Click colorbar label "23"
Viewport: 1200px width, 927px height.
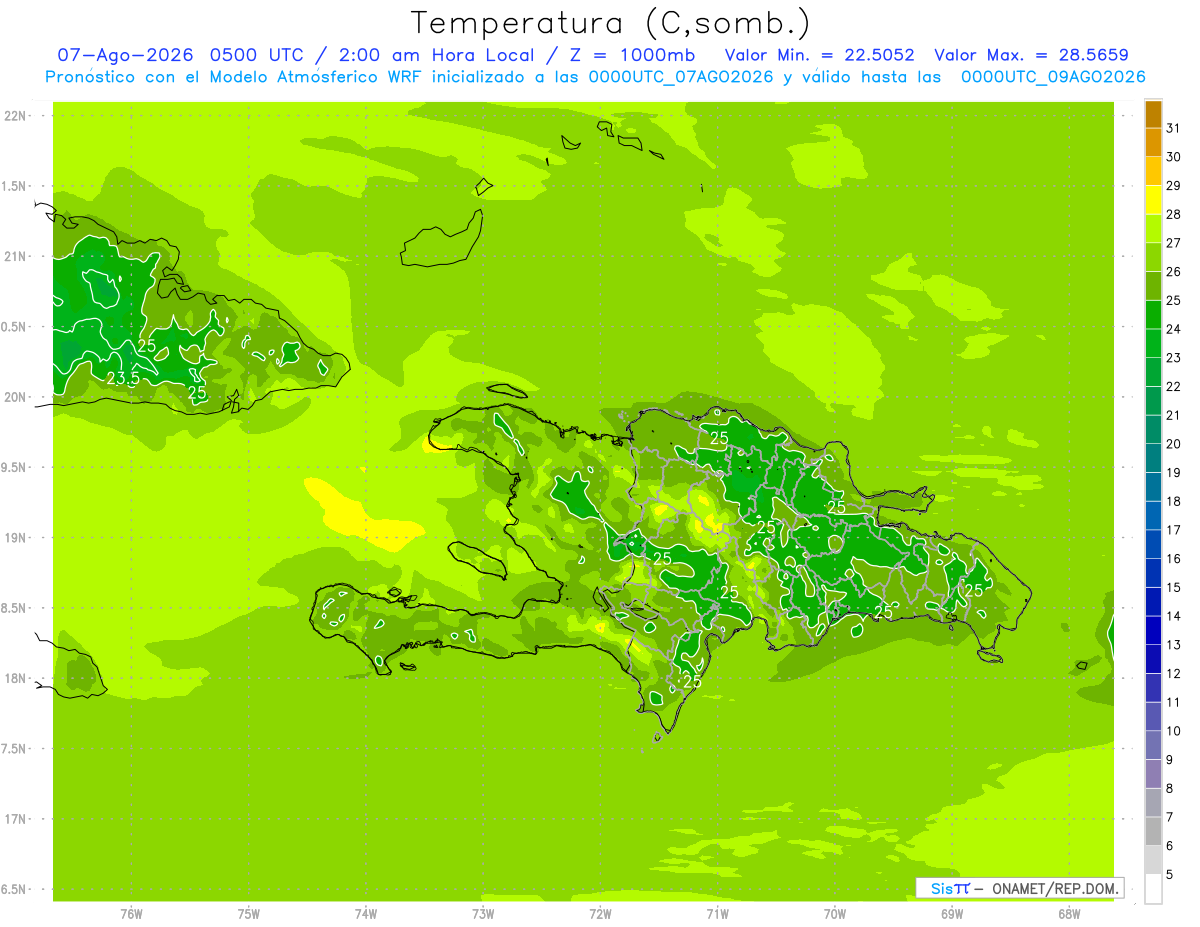(1174, 357)
